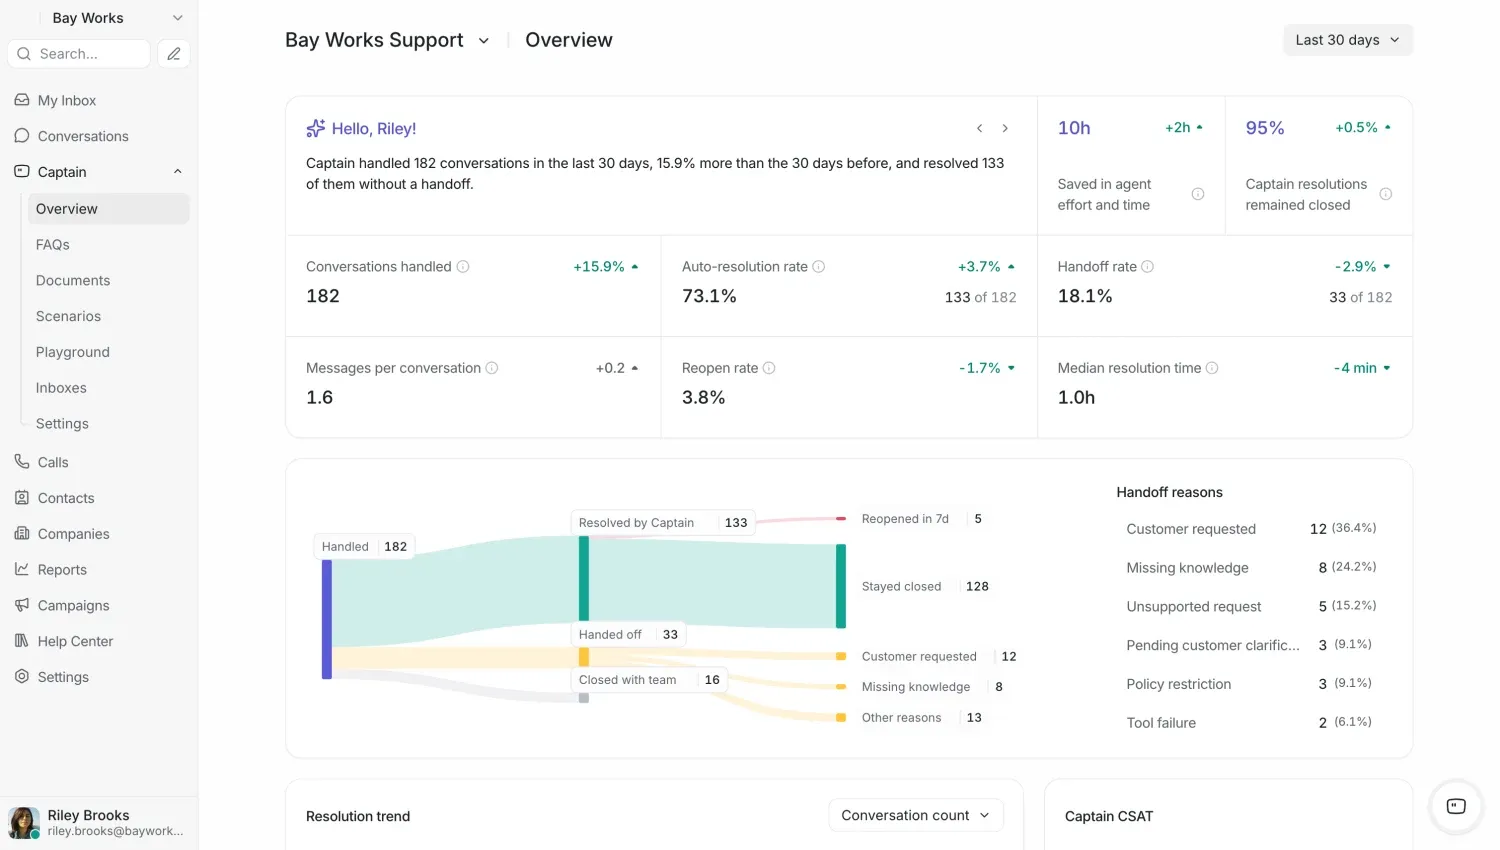Click info icon beside Reopen rate
This screenshot has height=850, width=1500.
769,368
